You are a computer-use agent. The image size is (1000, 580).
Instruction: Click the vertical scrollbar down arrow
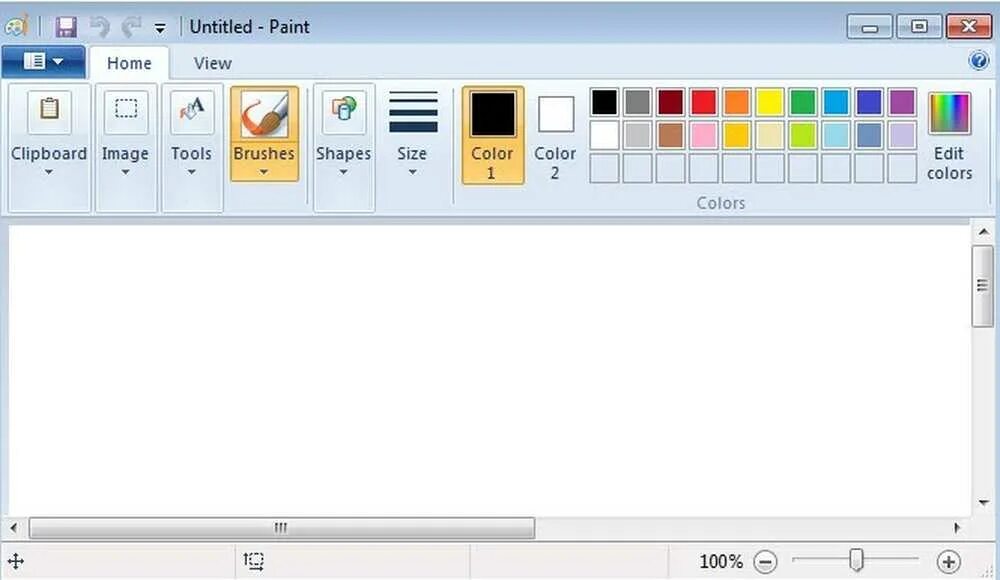tap(983, 503)
